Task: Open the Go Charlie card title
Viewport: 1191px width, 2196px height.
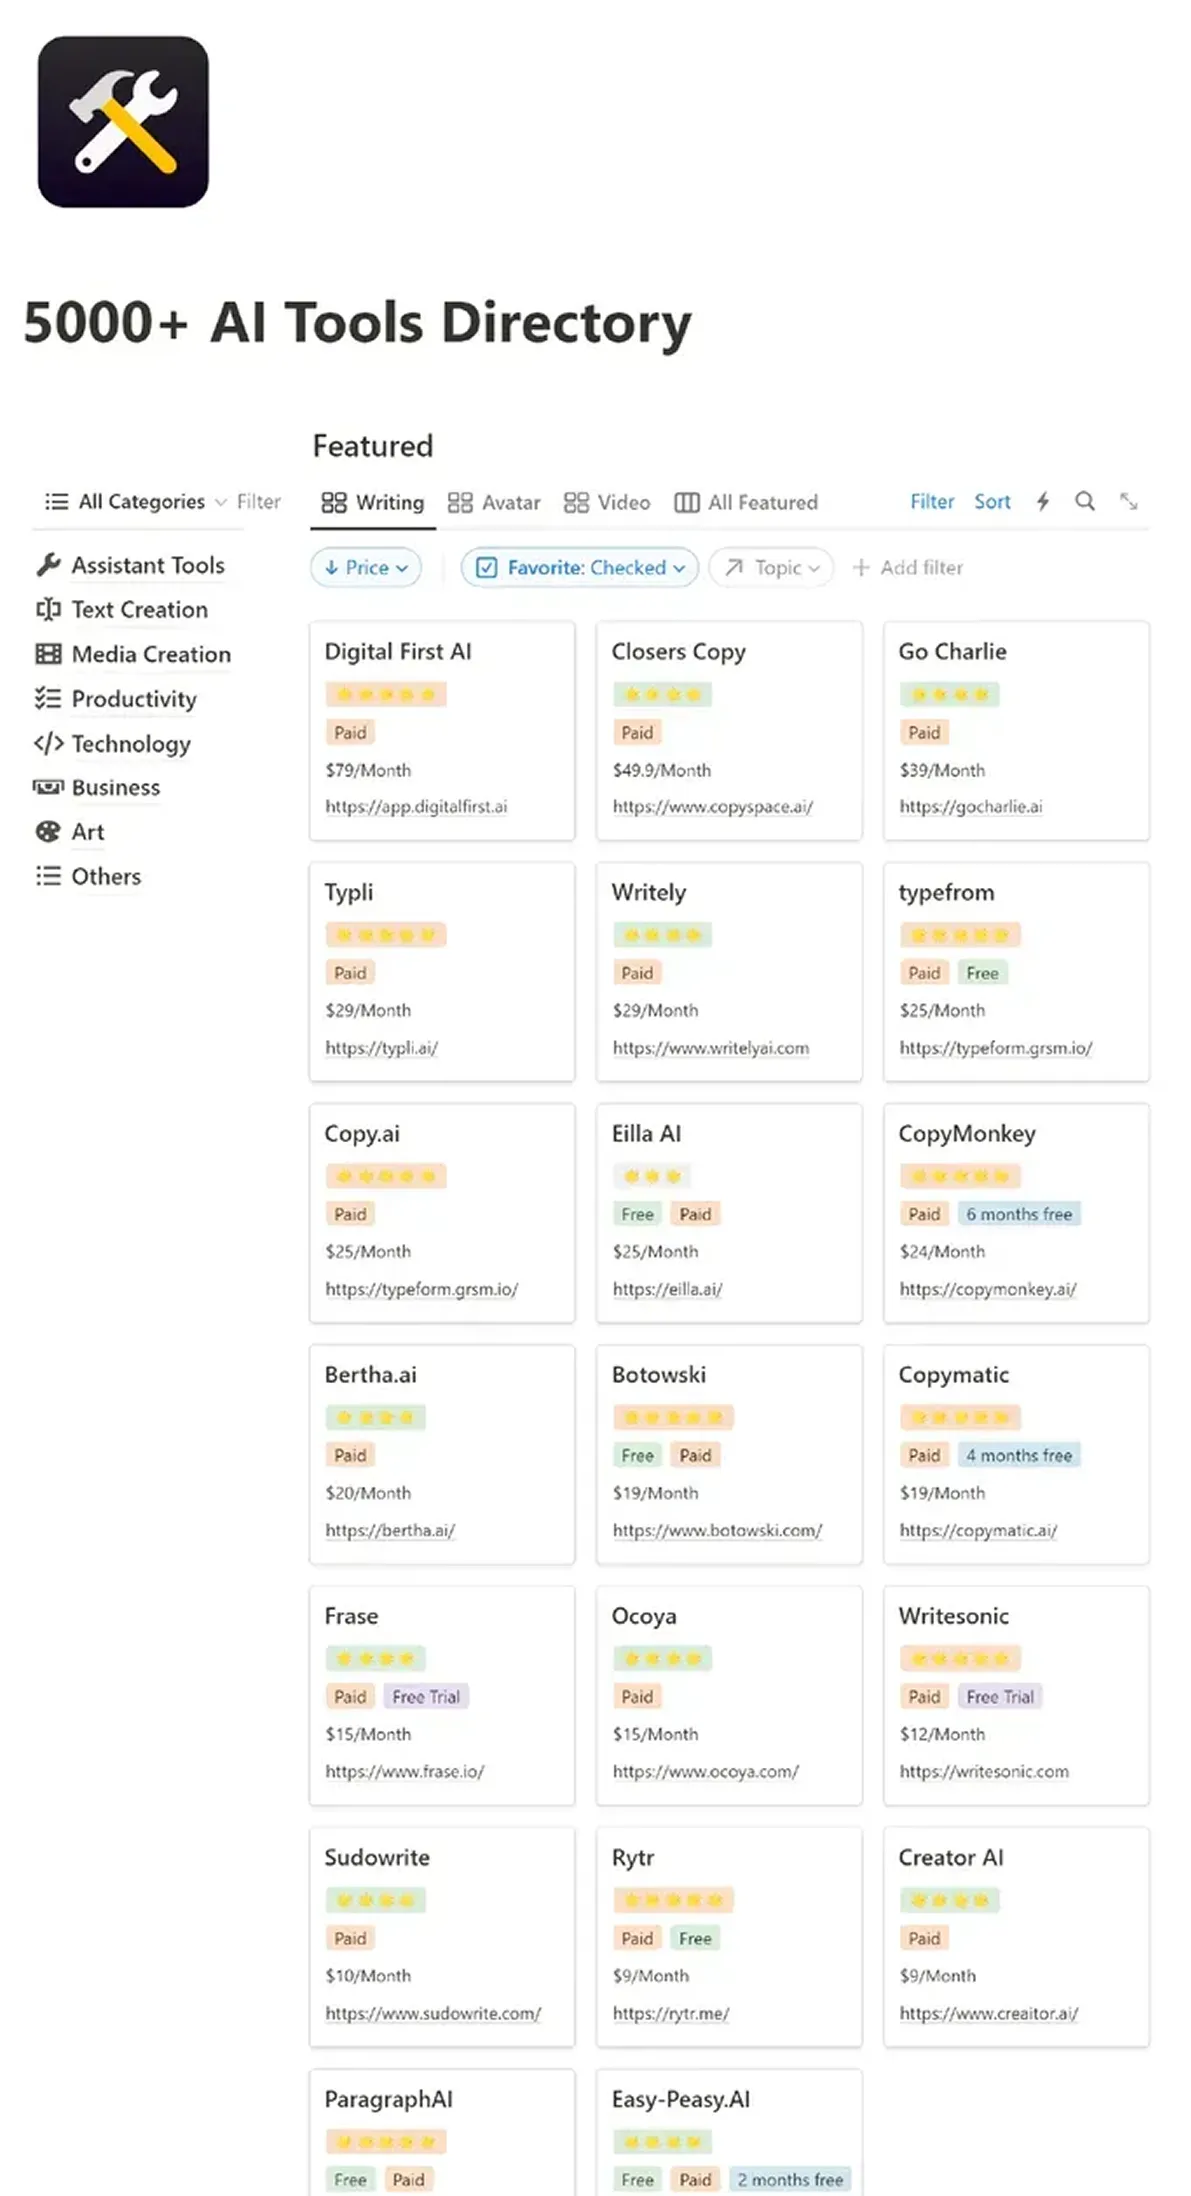Action: pos(952,651)
